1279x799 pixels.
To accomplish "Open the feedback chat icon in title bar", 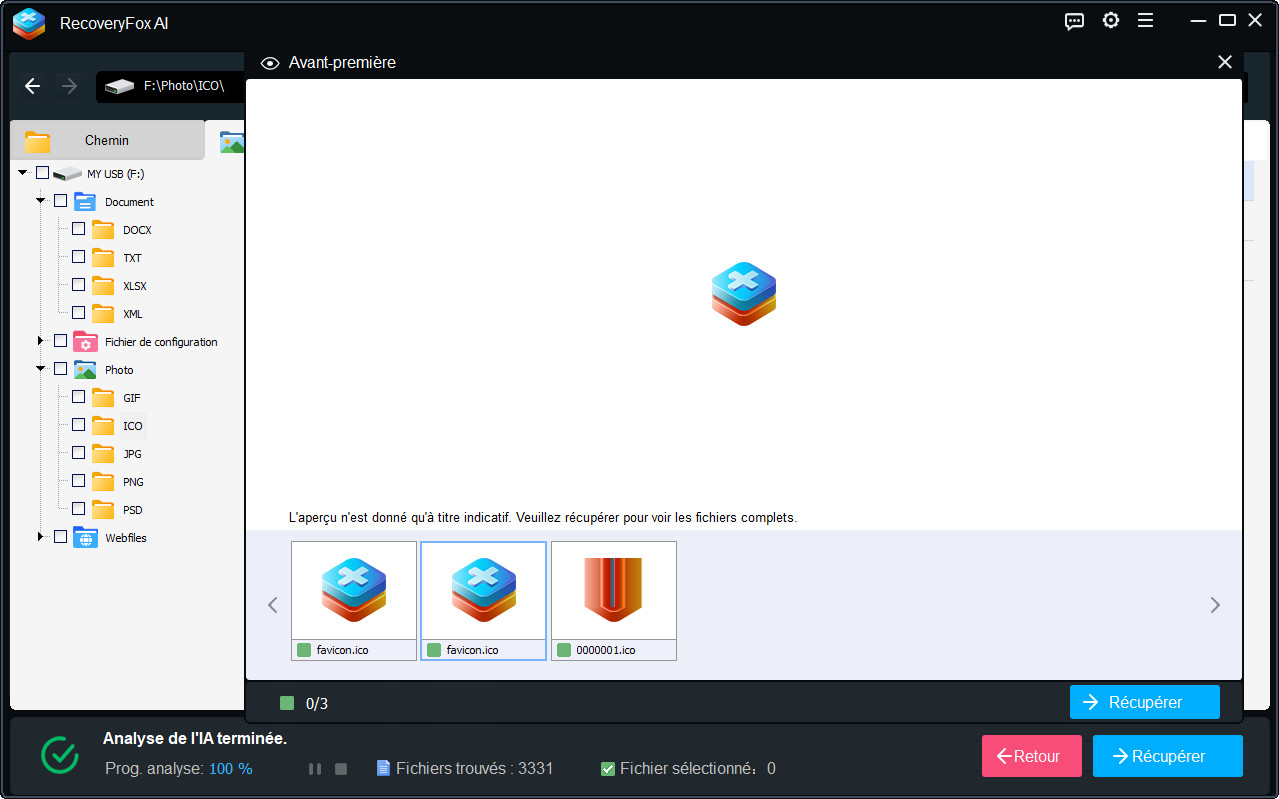I will 1075,21.
